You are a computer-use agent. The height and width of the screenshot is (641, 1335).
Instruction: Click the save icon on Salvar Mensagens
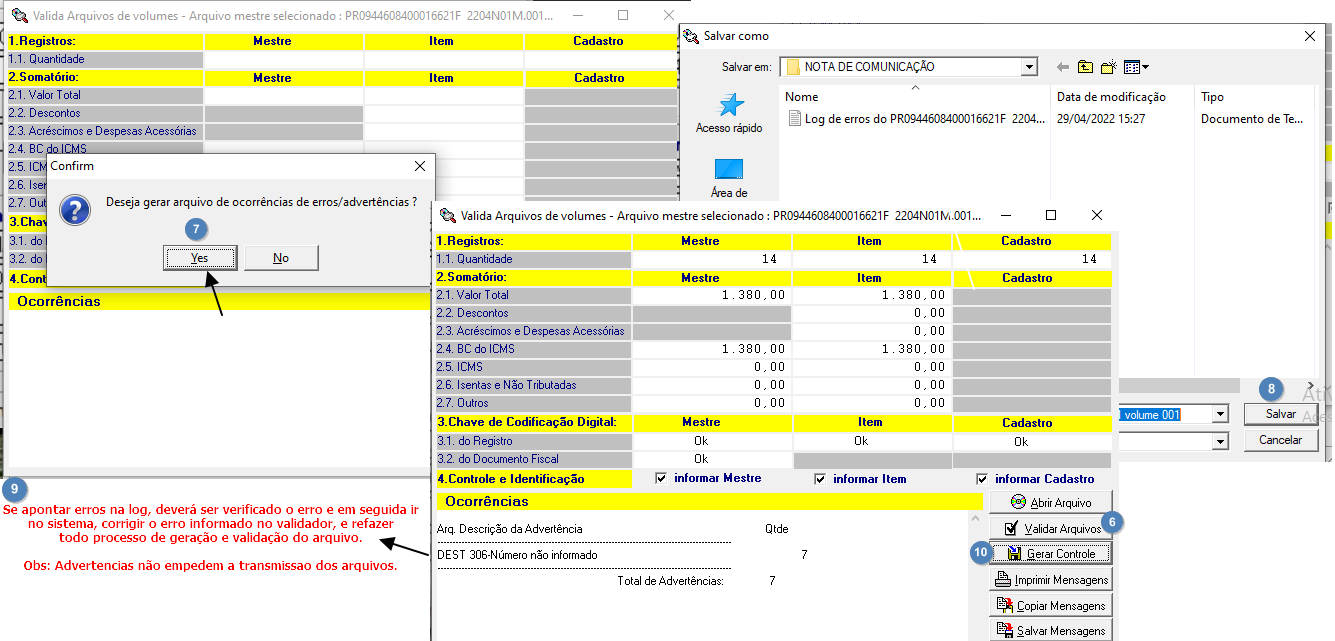(x=1004, y=631)
